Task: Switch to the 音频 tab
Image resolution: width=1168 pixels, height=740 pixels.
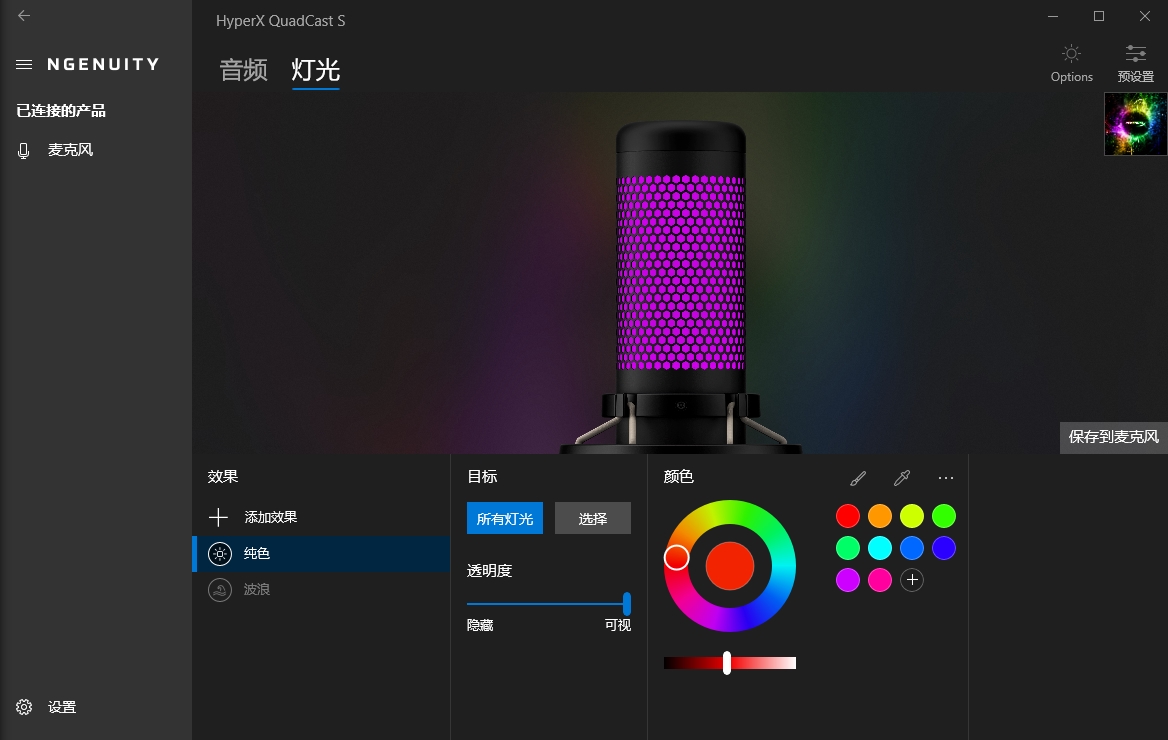Action: point(244,70)
